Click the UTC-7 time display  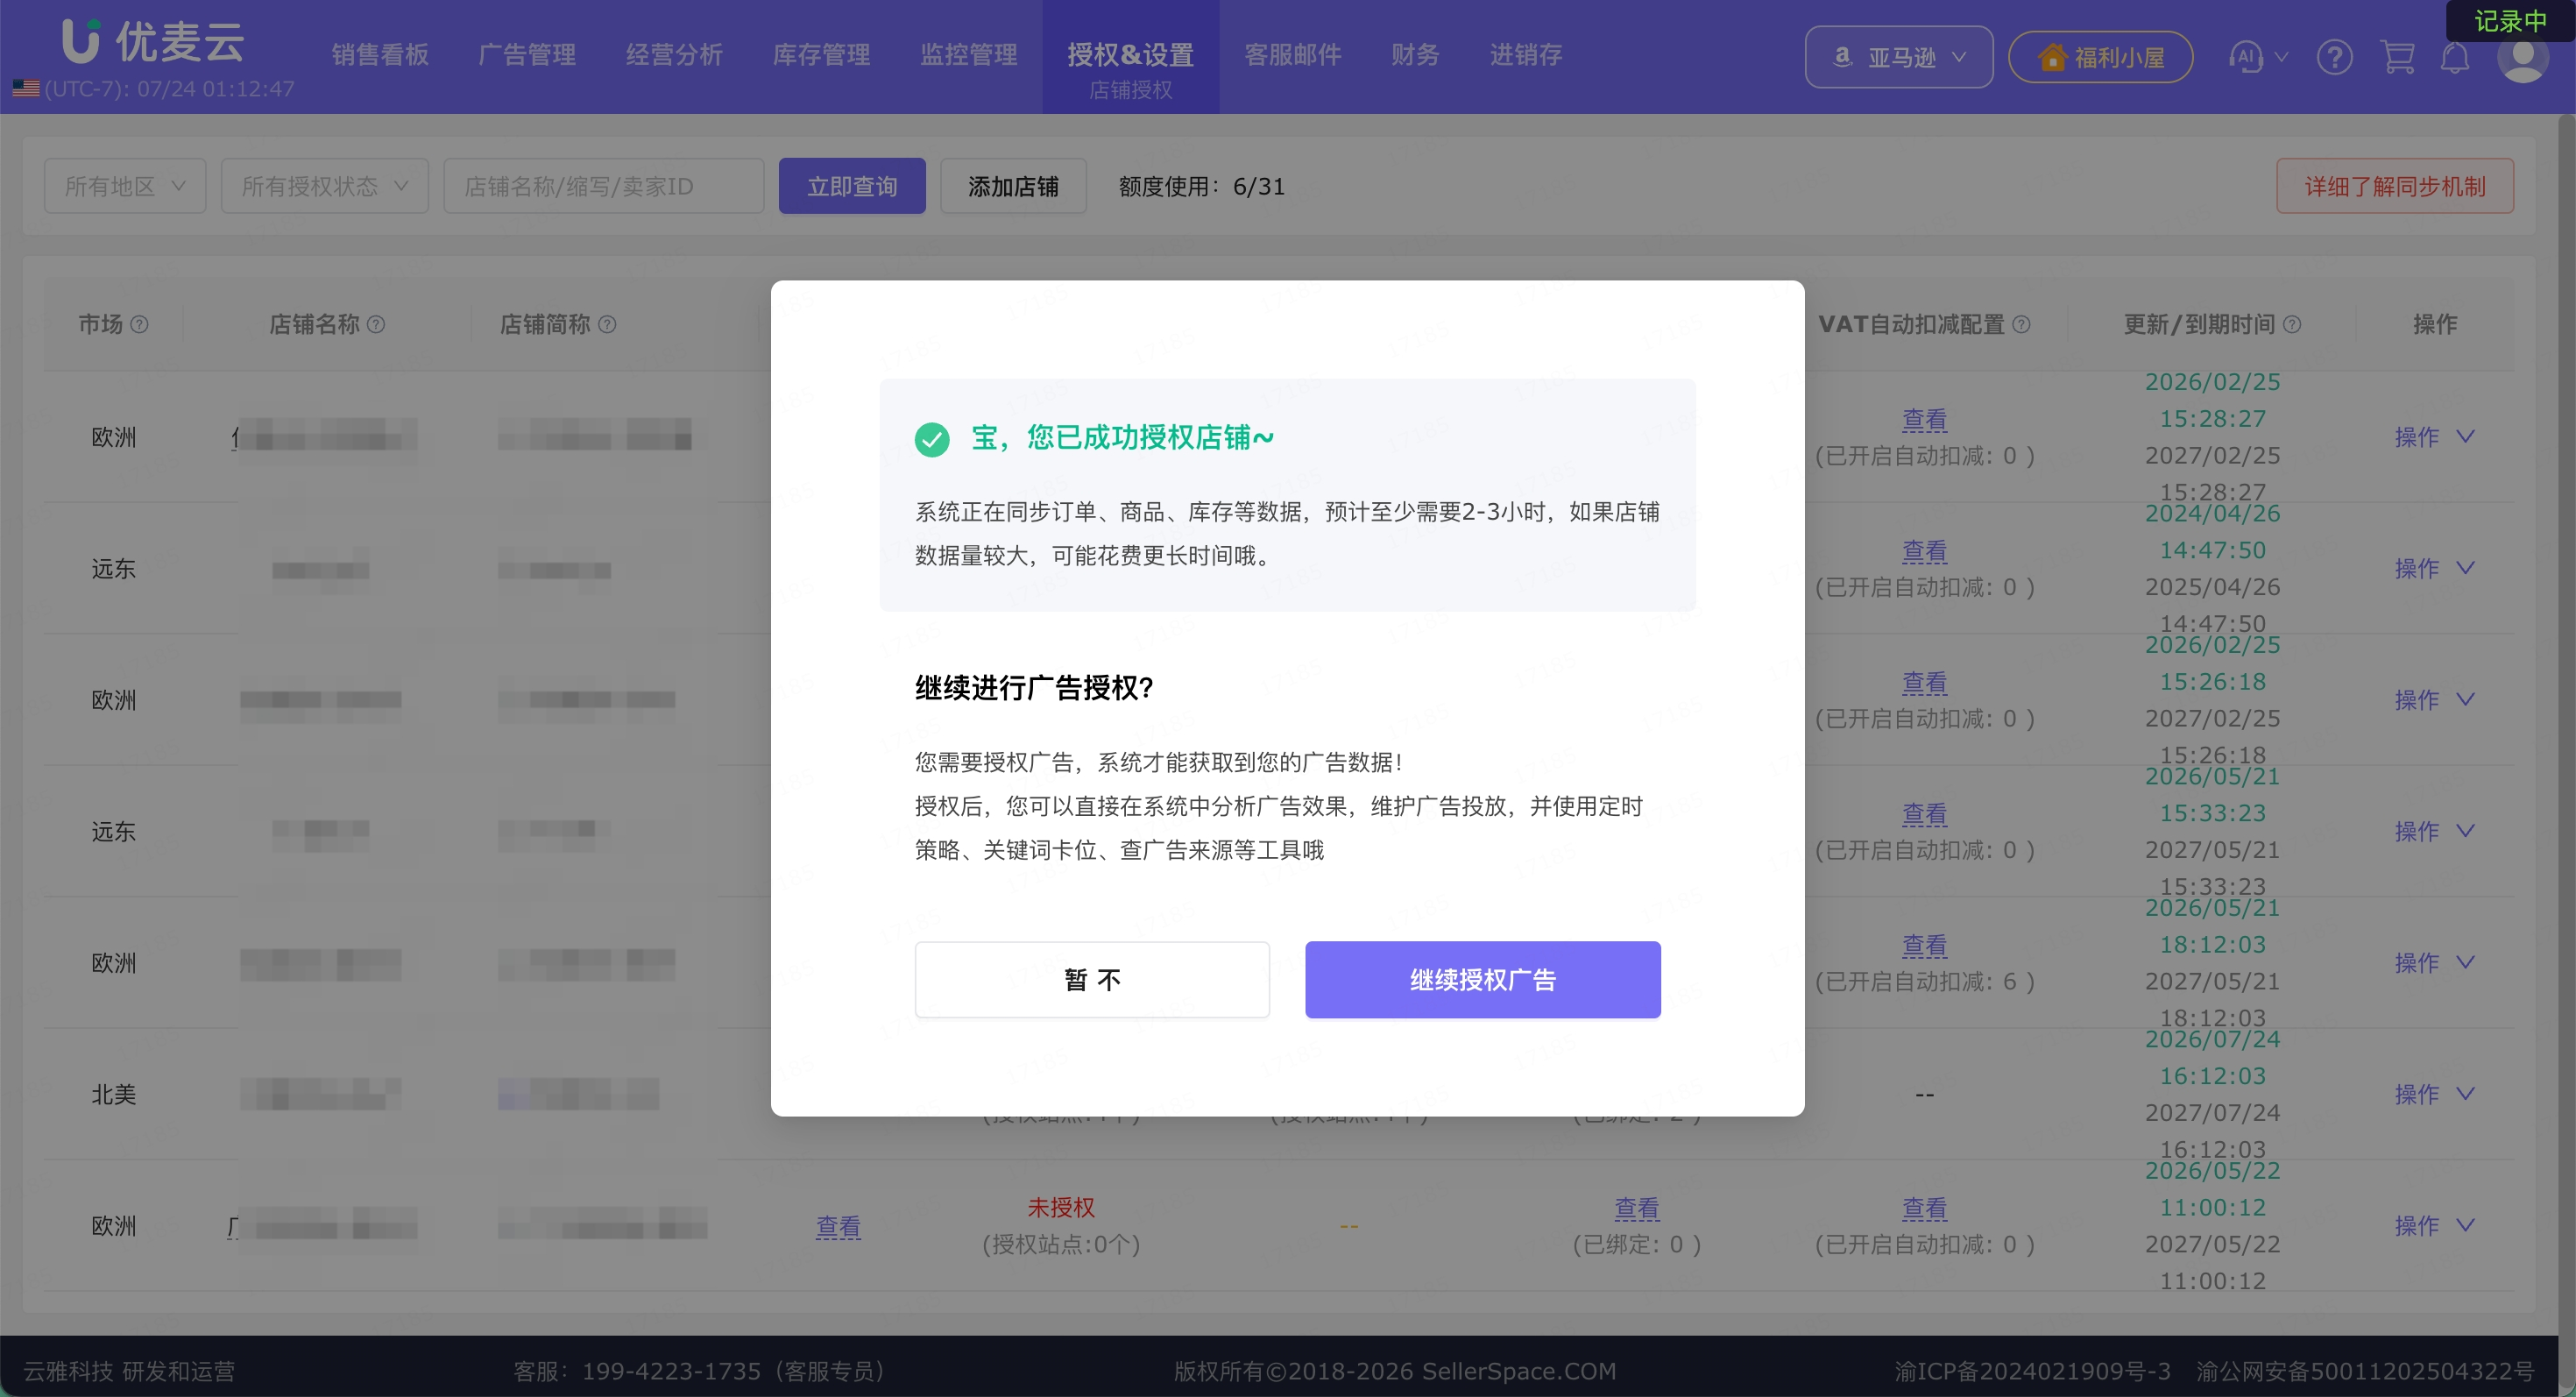click(169, 89)
